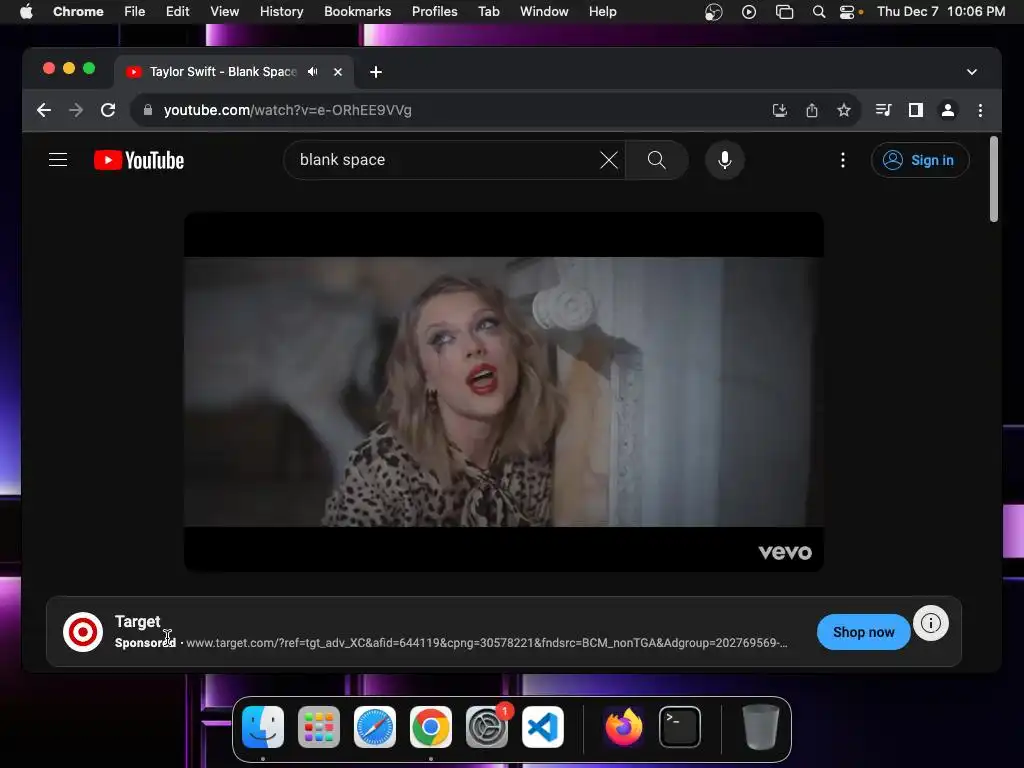Start voice search with the microphone
This screenshot has width=1024, height=768.
[724, 160]
